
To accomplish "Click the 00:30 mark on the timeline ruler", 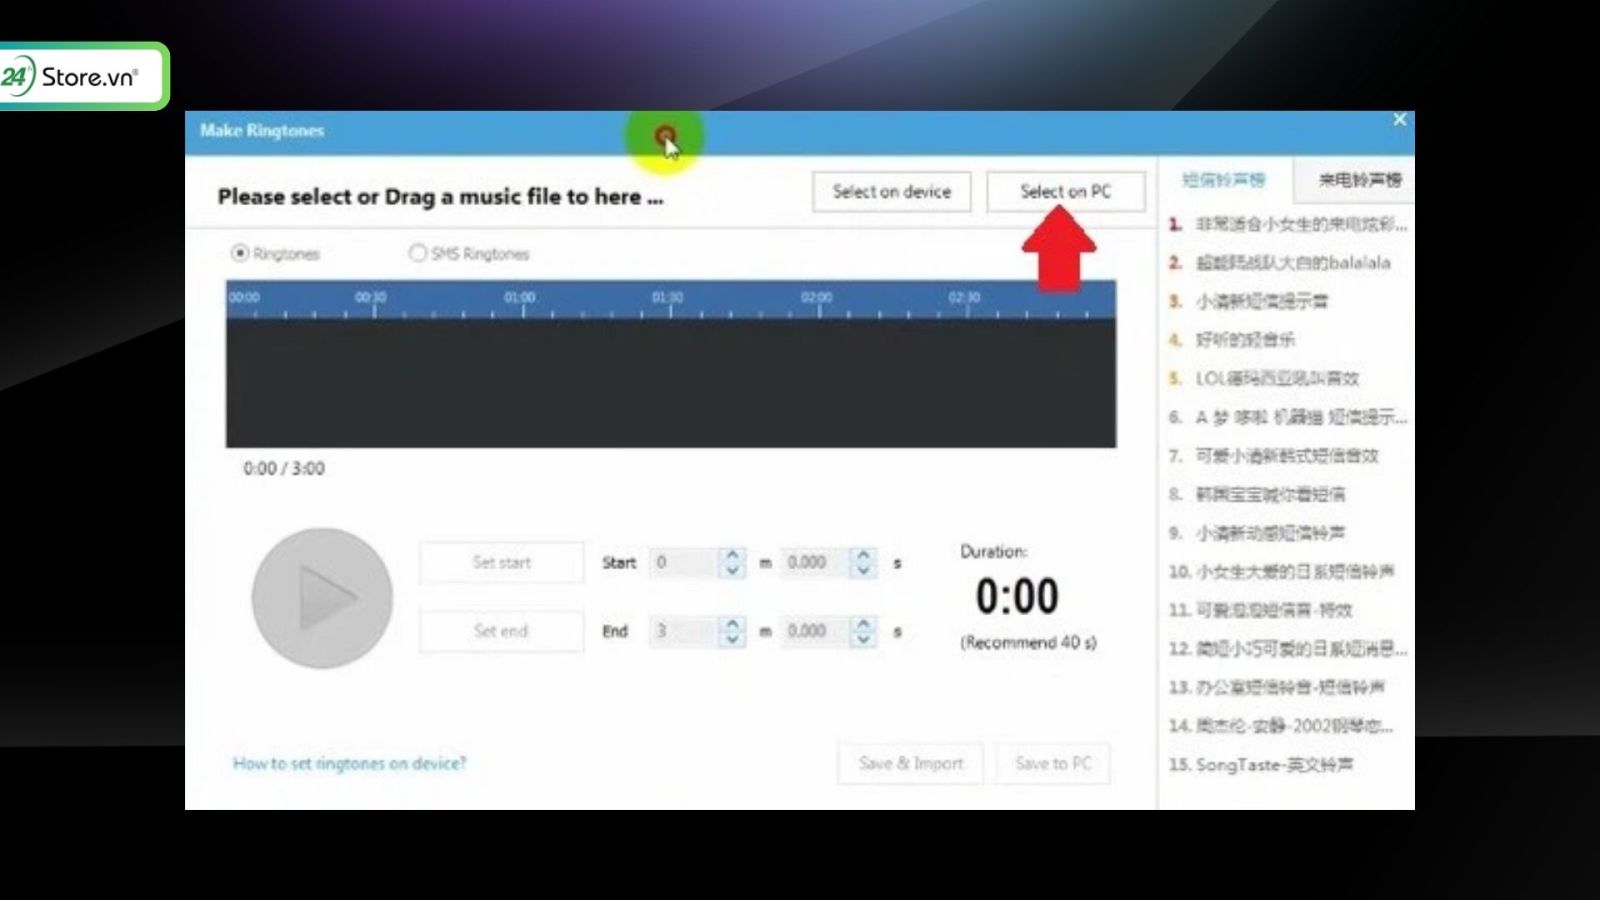I will click(371, 298).
